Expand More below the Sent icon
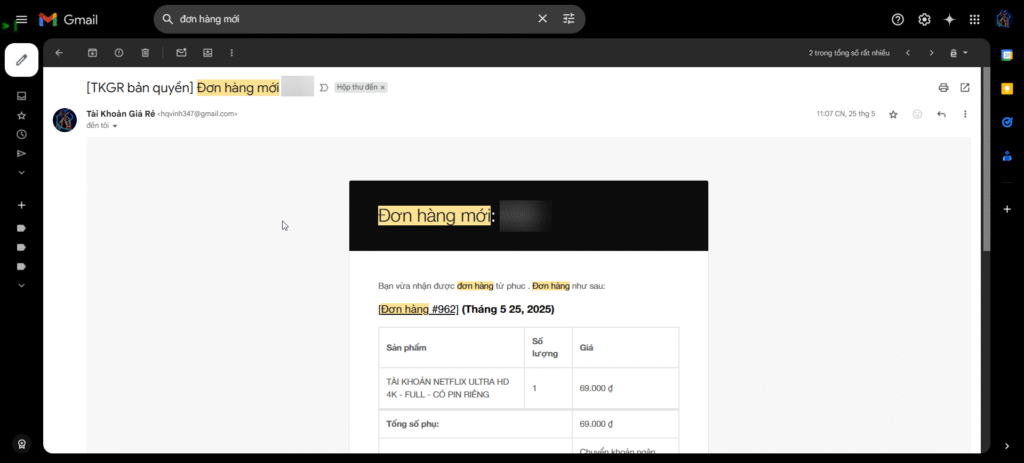This screenshot has height=463, width=1024. 22,172
